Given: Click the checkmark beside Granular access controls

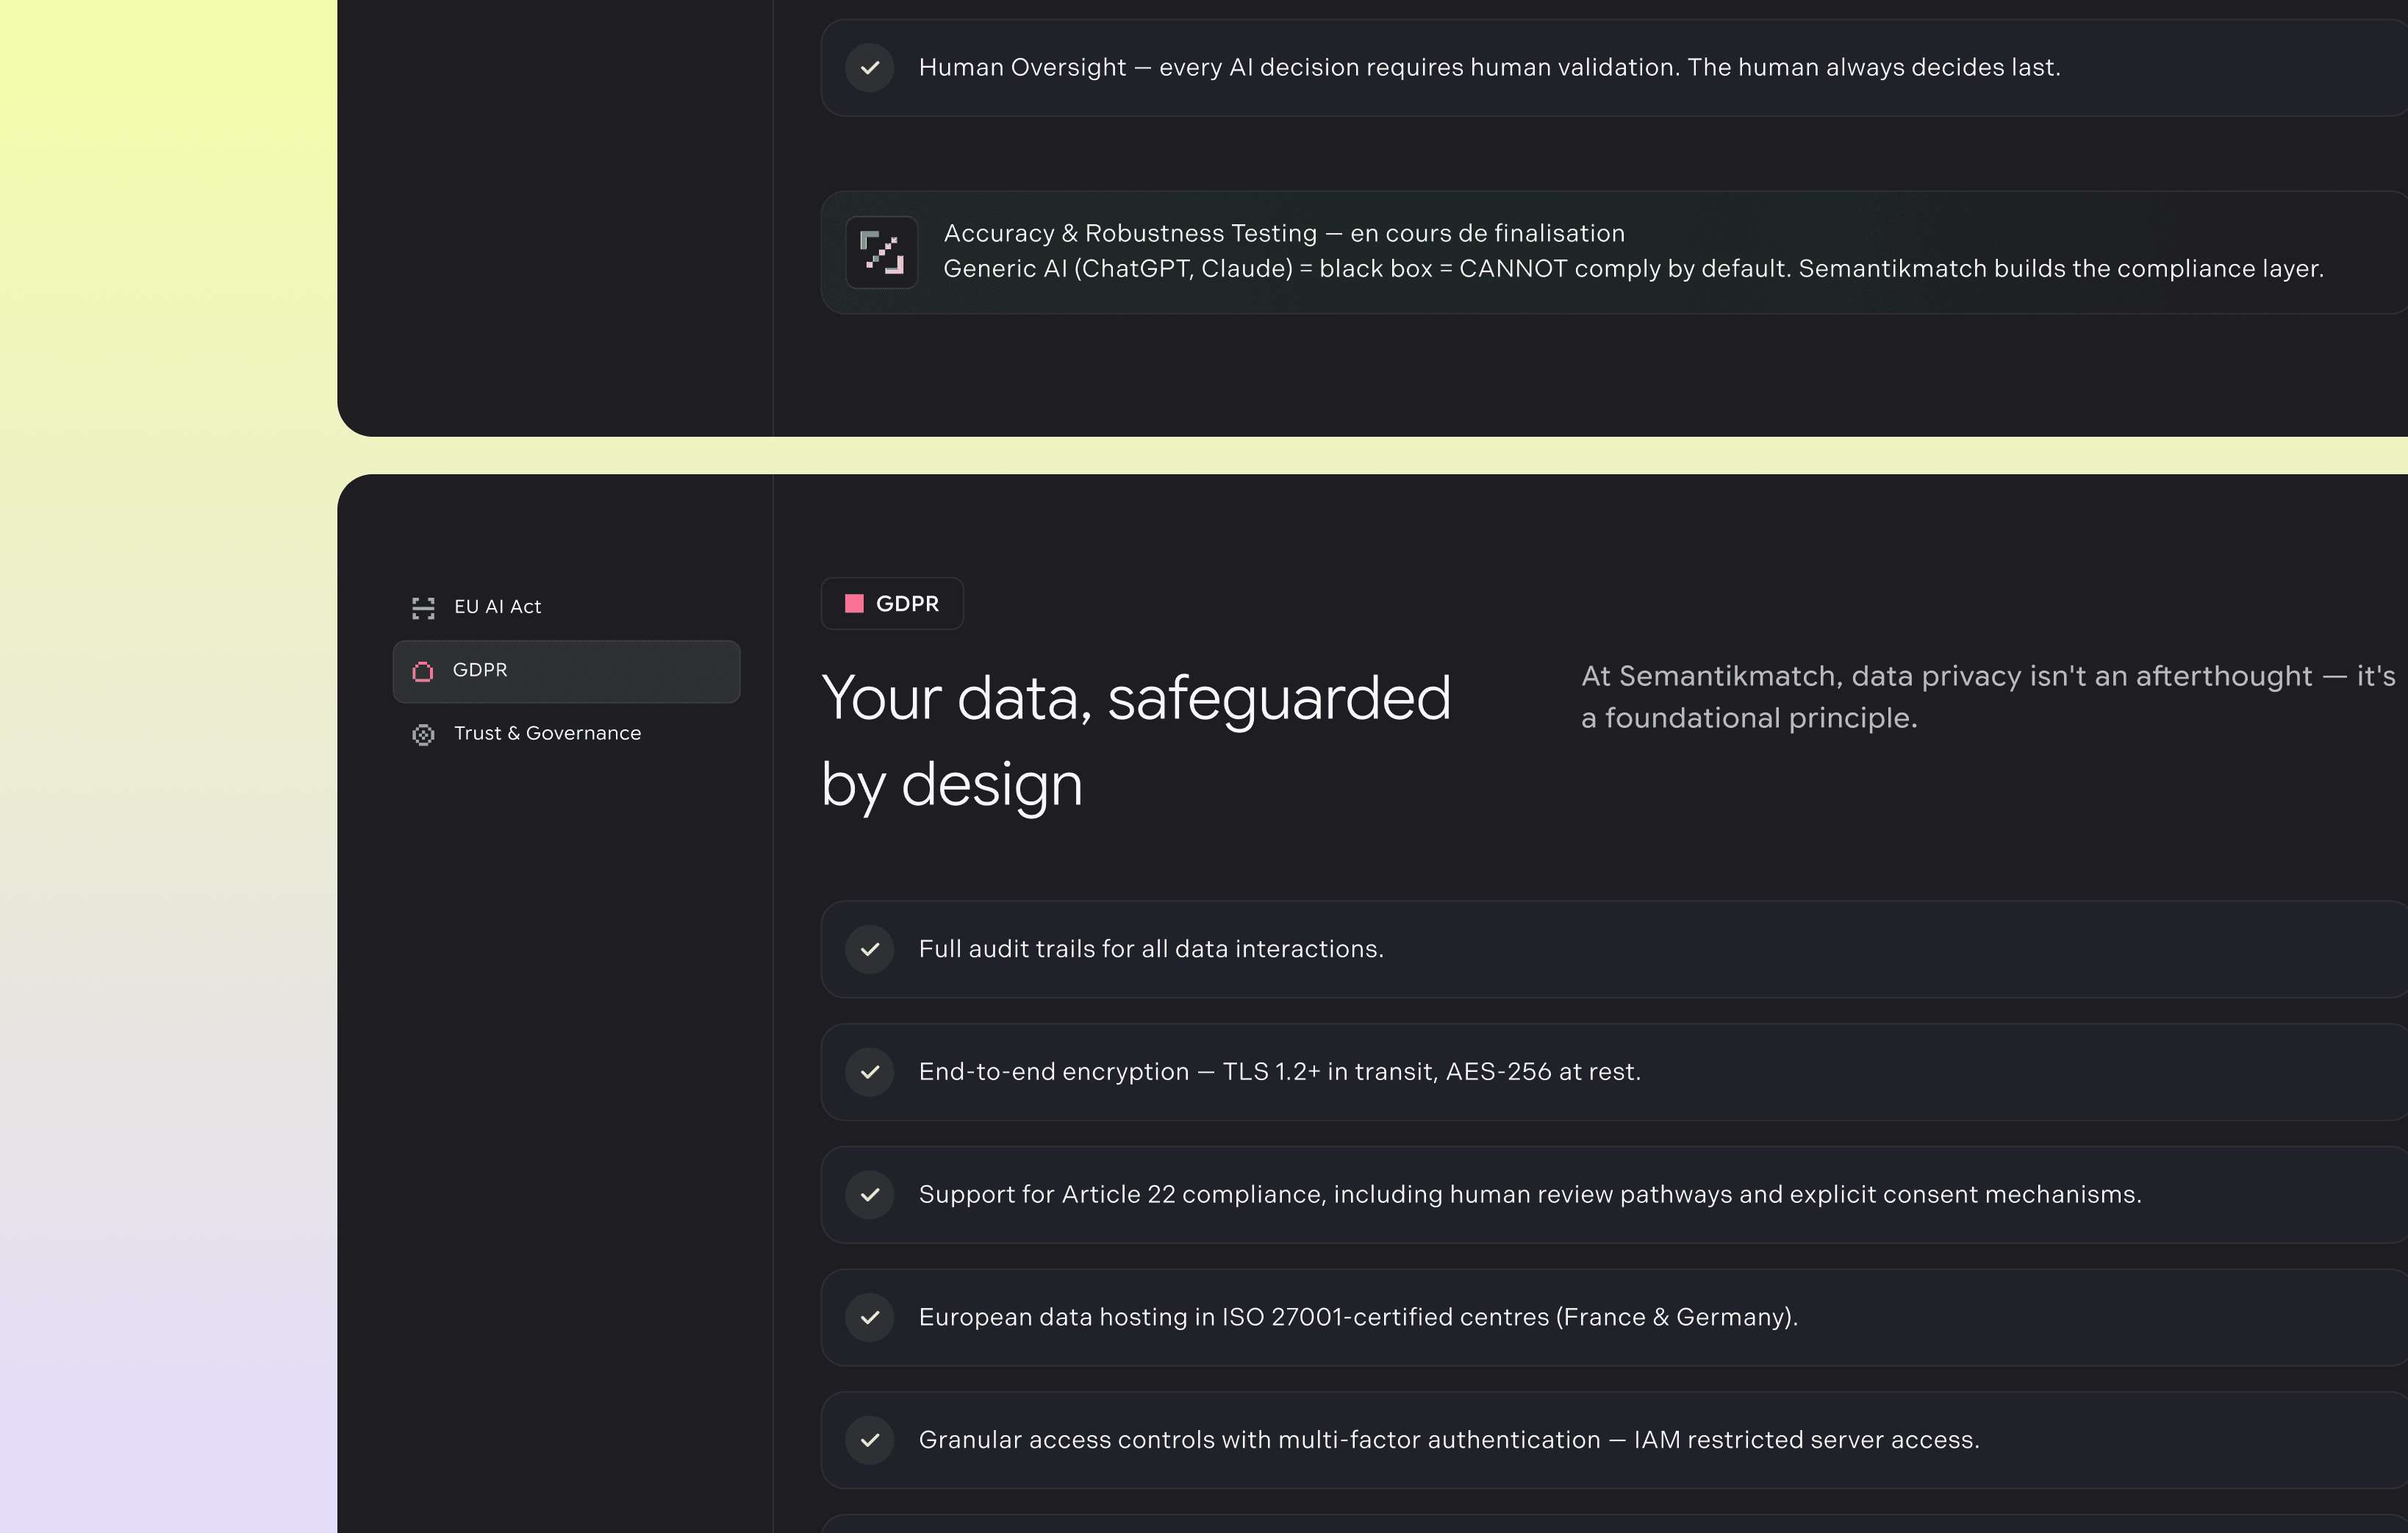Looking at the screenshot, I should coord(869,1440).
